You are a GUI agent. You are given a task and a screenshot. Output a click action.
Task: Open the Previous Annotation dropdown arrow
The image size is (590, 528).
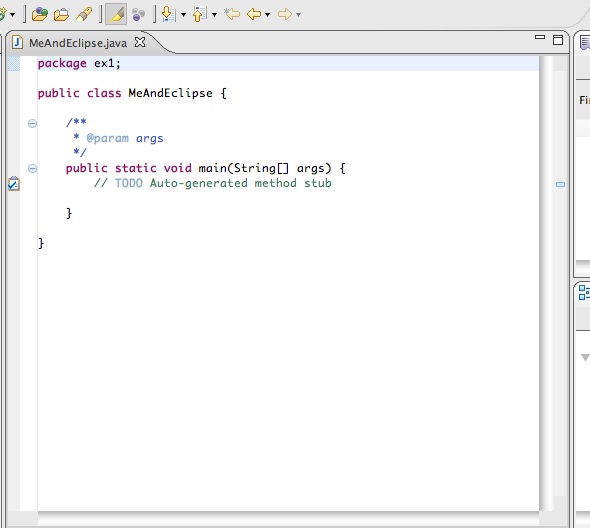click(x=214, y=15)
